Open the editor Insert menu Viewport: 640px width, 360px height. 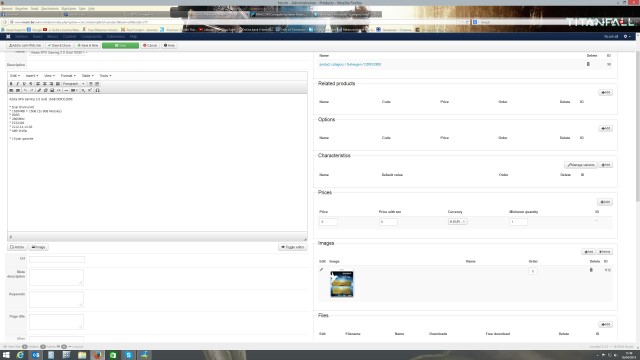pyautogui.click(x=31, y=76)
